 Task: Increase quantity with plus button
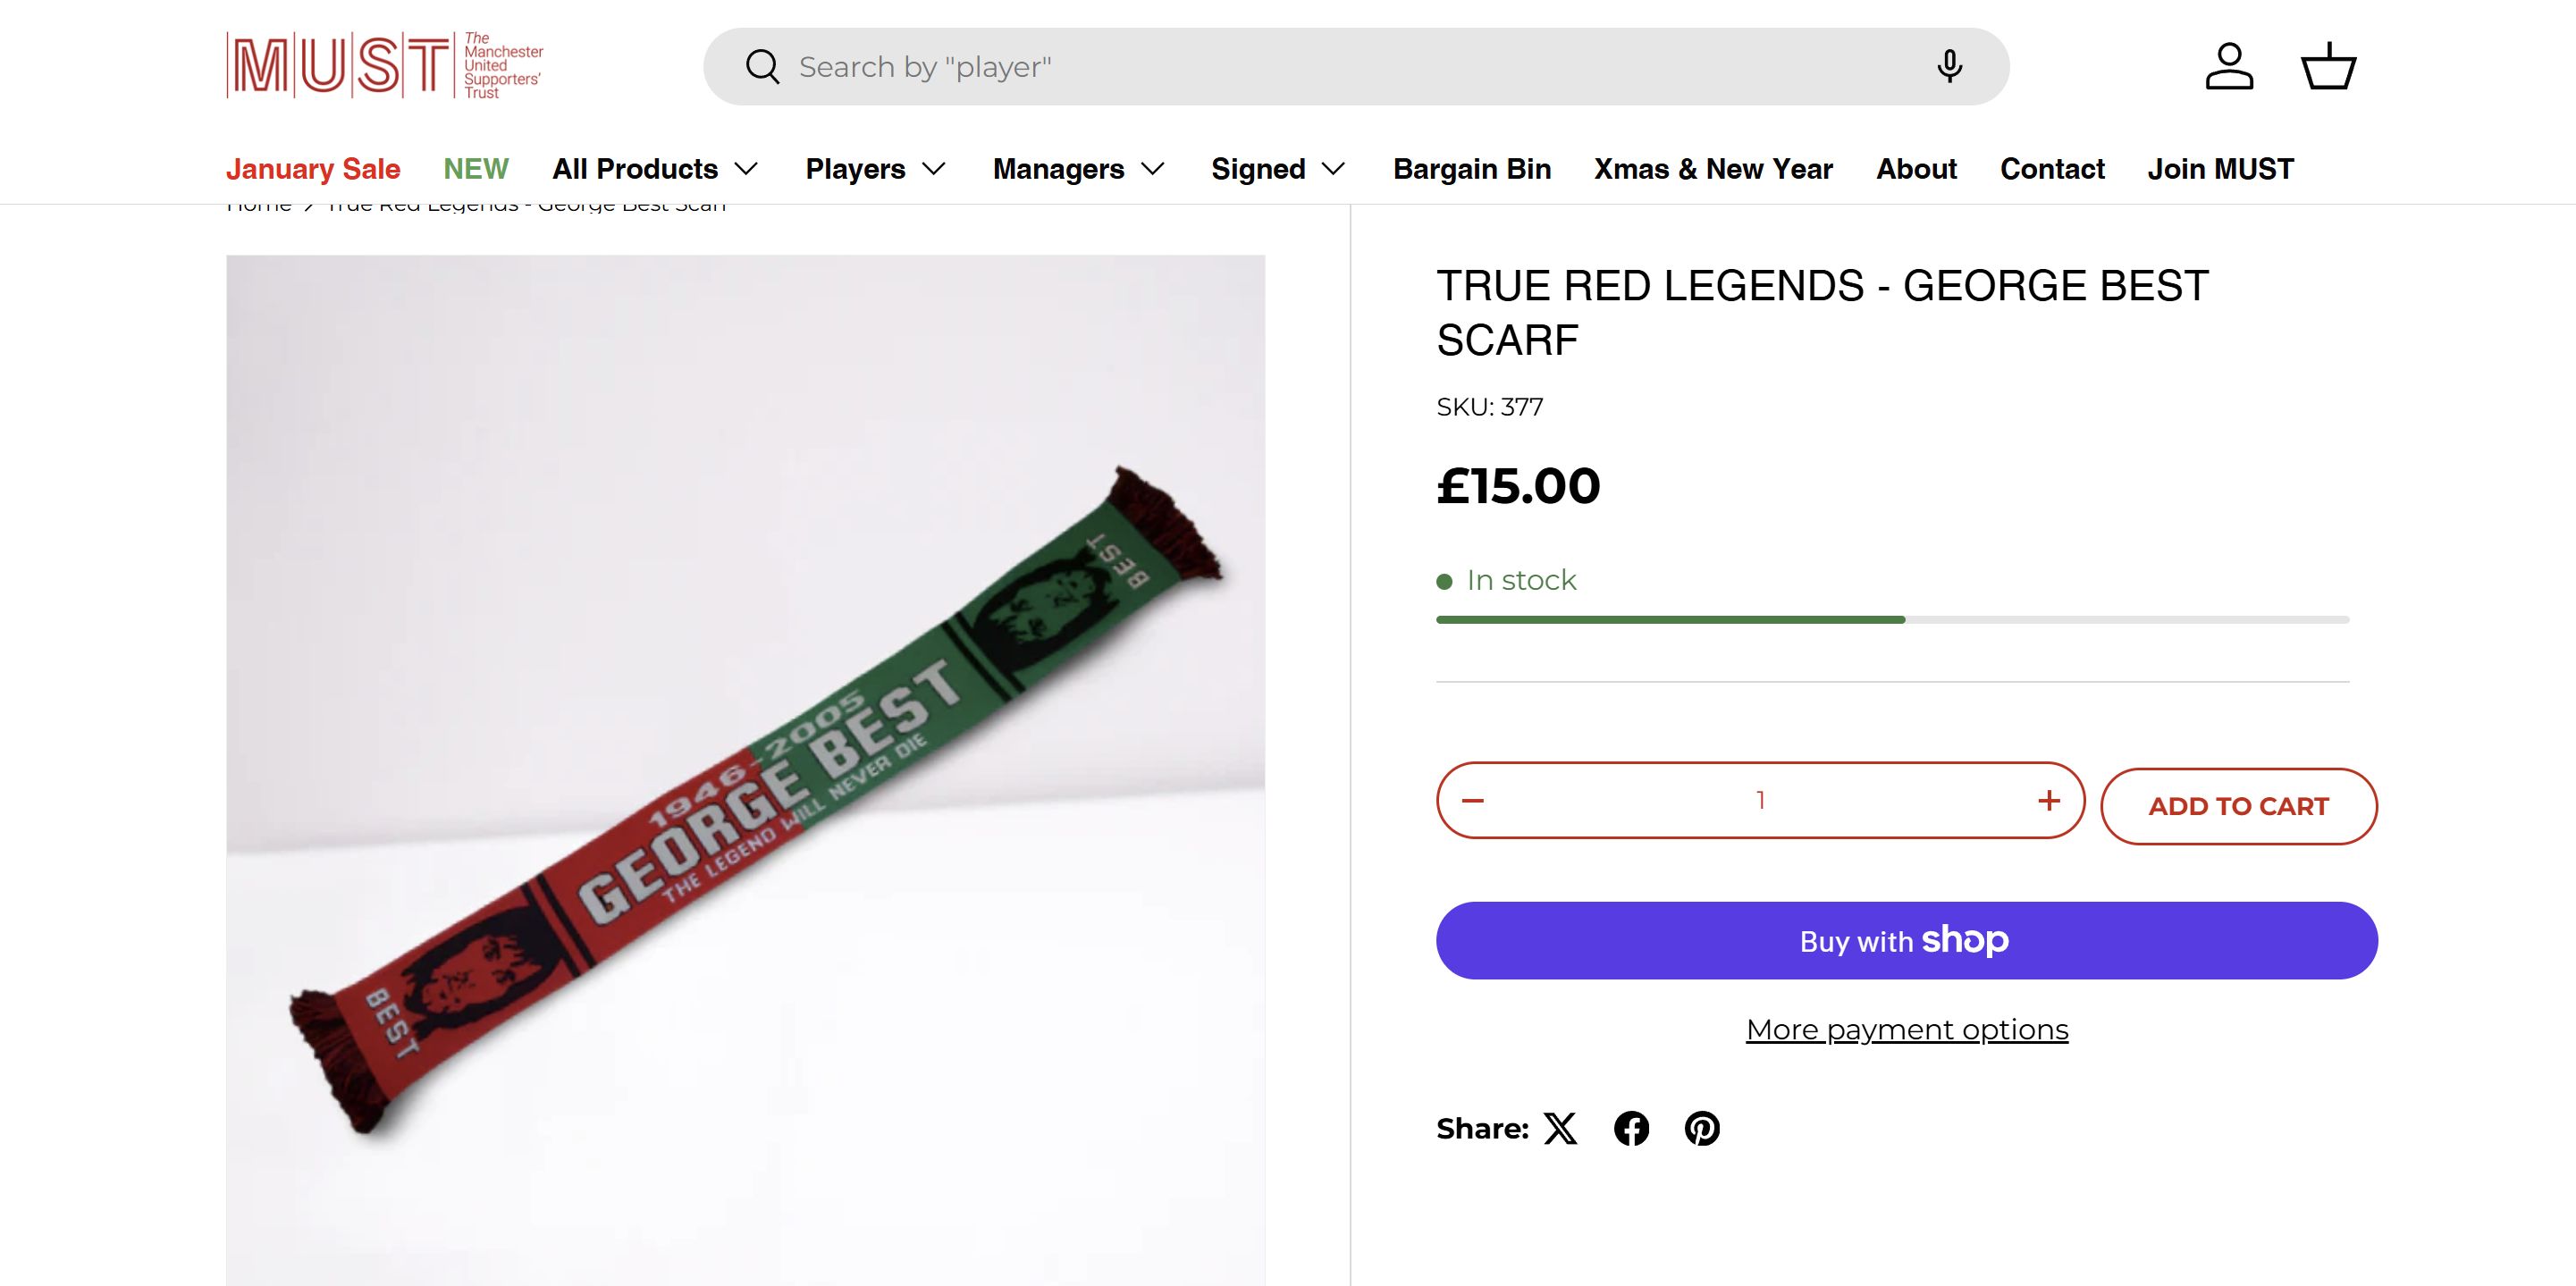[x=2048, y=800]
